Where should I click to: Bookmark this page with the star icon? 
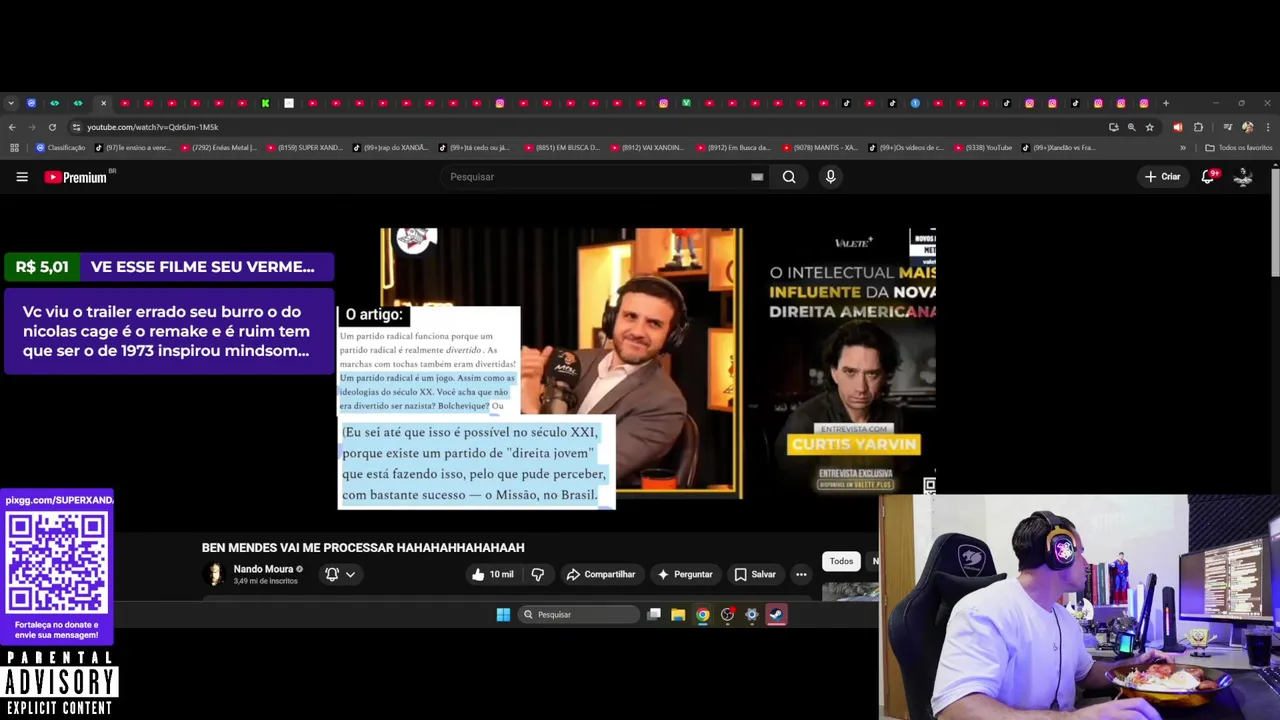coord(1150,127)
